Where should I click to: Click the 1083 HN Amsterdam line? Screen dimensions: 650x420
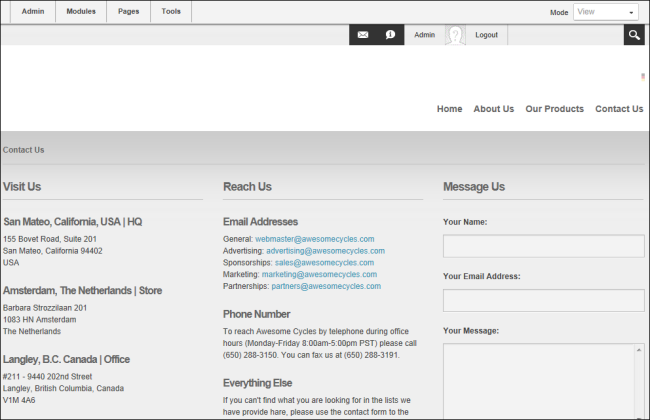tap(39, 320)
